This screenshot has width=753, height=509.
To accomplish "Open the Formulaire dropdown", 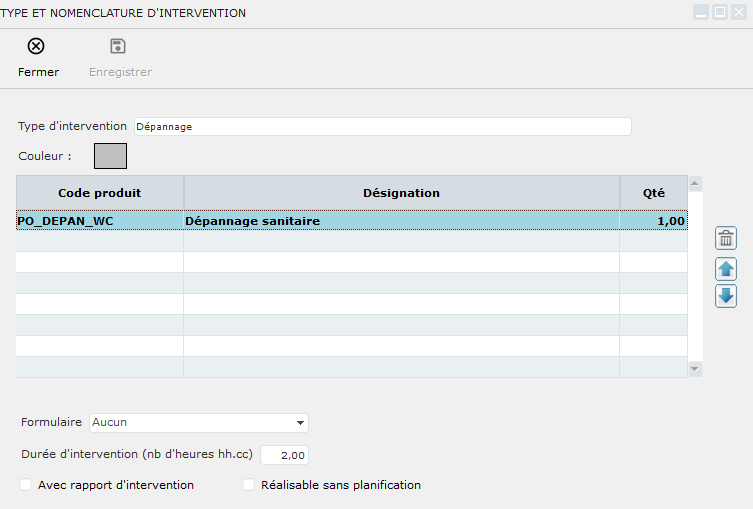I will [199, 423].
